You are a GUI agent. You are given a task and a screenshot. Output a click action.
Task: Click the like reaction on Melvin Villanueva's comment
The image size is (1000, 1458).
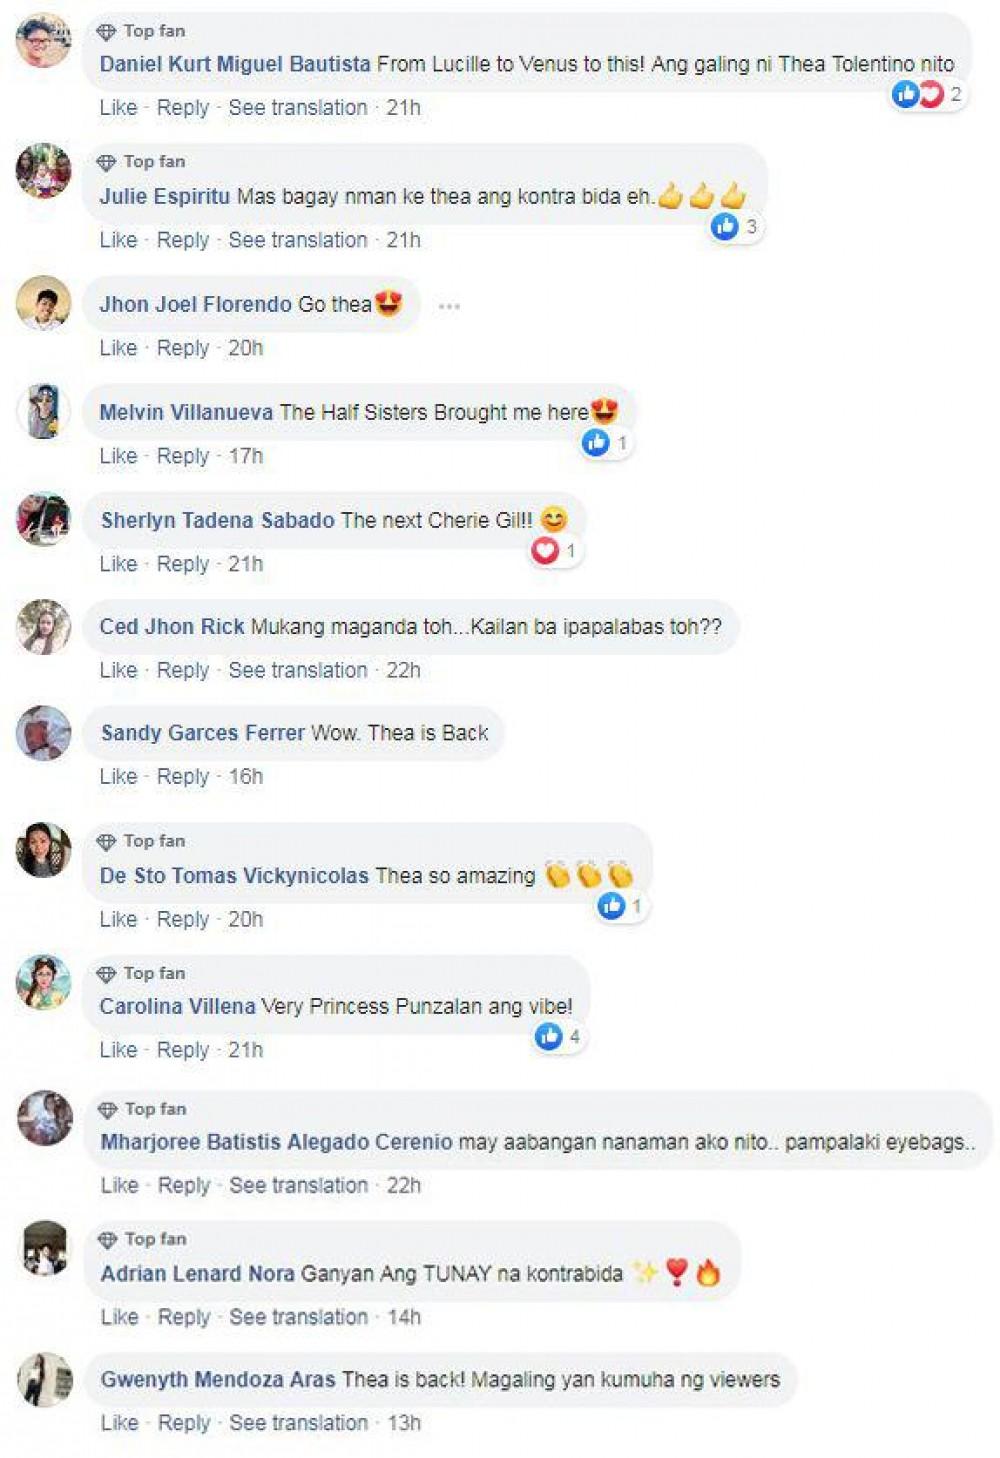(596, 442)
